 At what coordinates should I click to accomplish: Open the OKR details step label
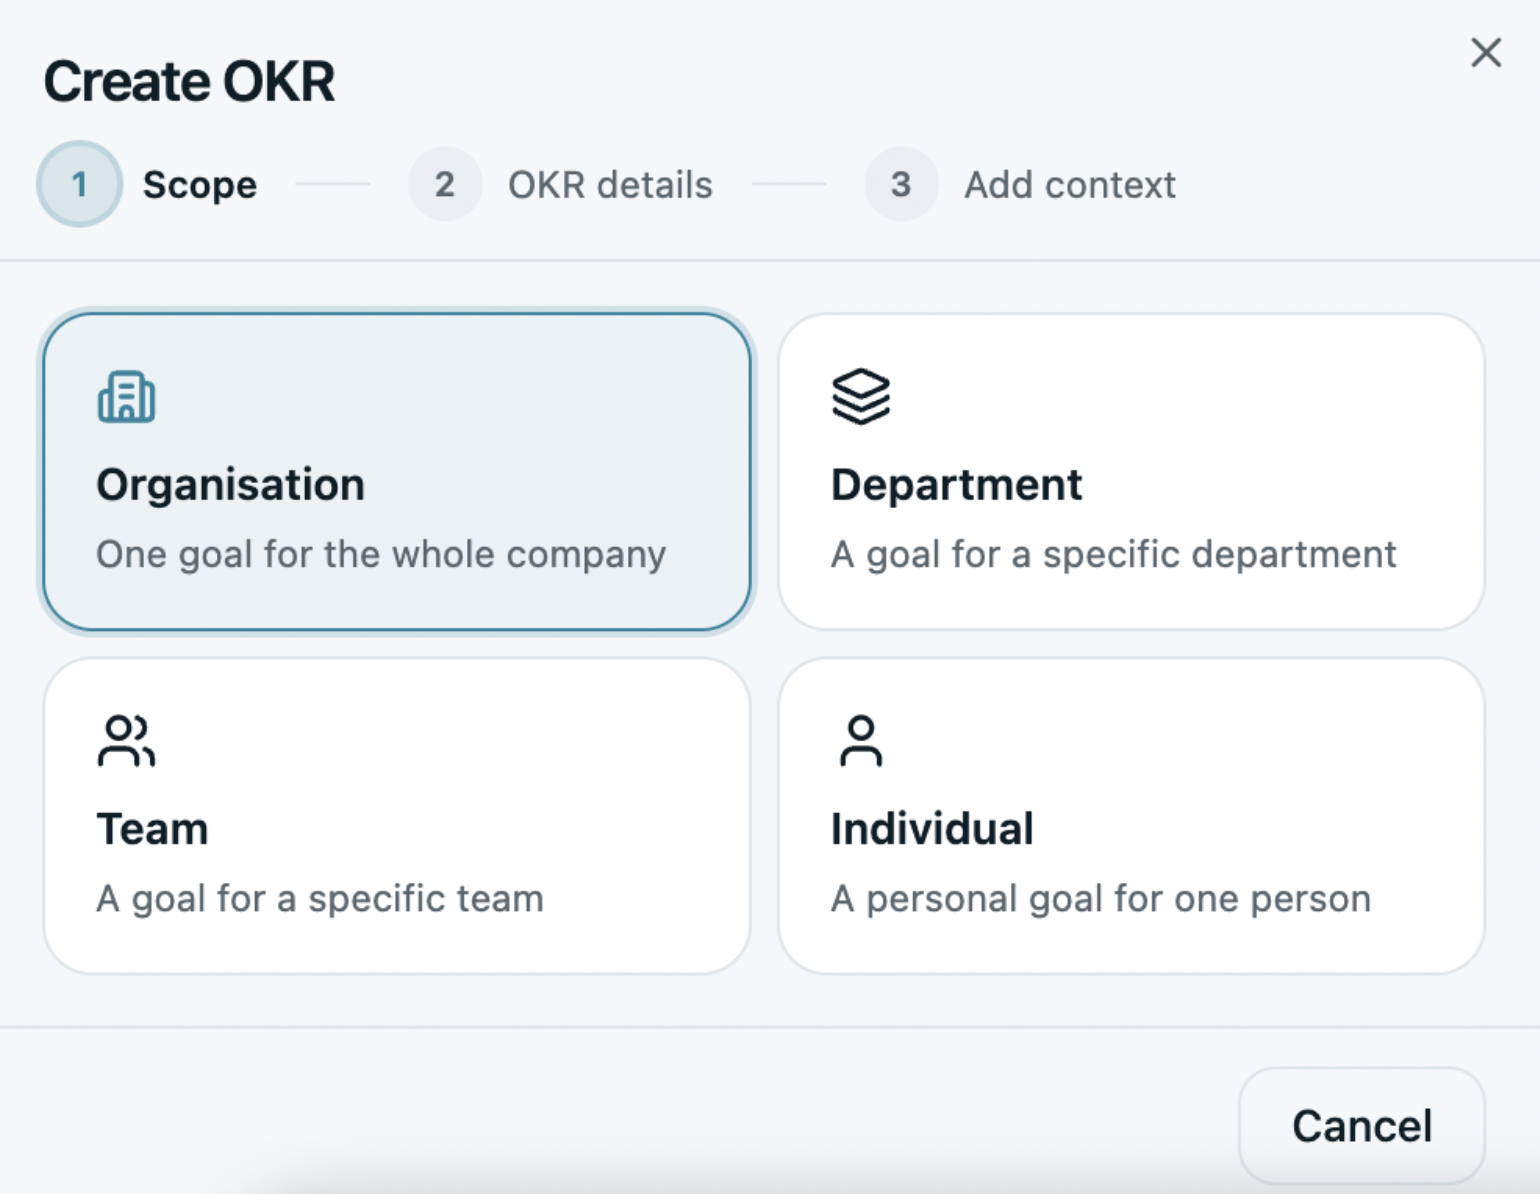[610, 185]
